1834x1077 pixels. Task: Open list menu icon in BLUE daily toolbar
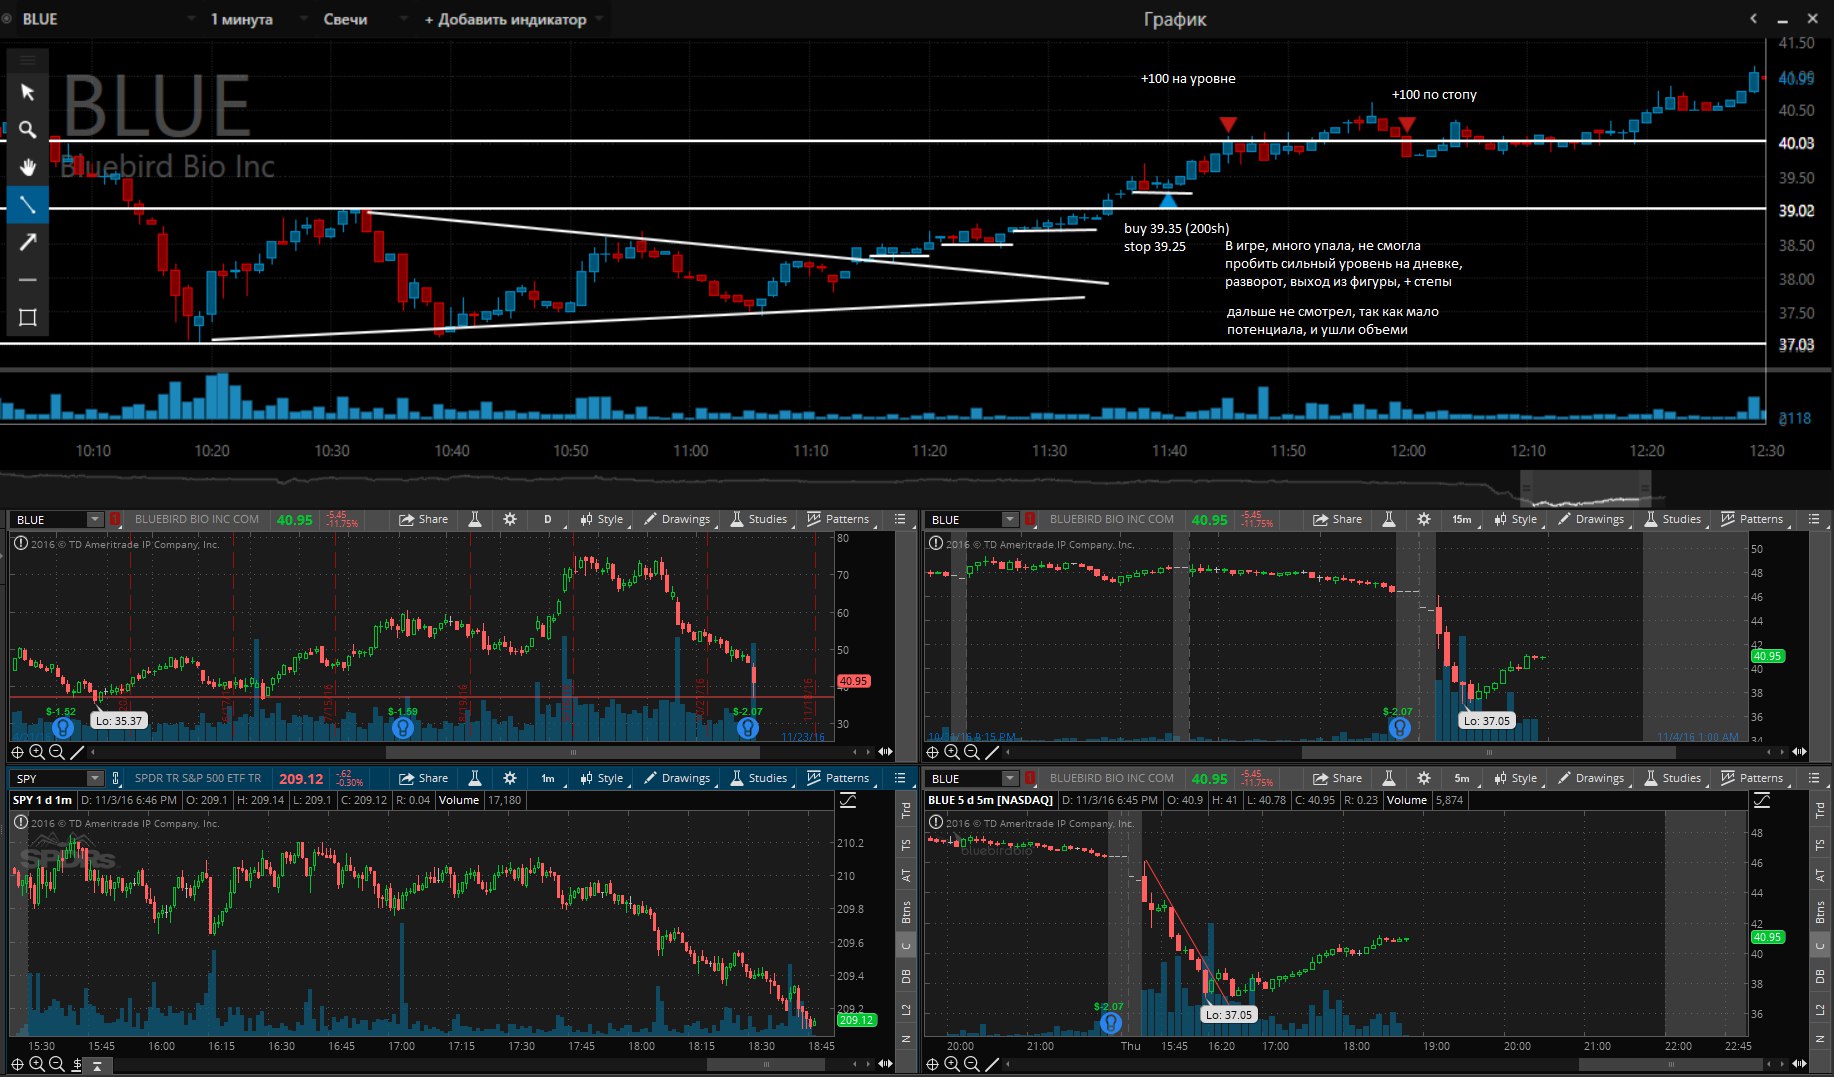coord(900,519)
